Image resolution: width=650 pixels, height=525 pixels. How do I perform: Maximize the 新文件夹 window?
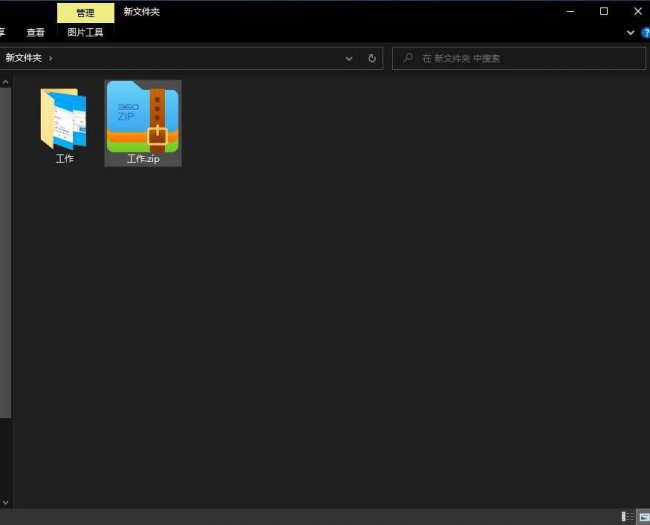pyautogui.click(x=604, y=11)
